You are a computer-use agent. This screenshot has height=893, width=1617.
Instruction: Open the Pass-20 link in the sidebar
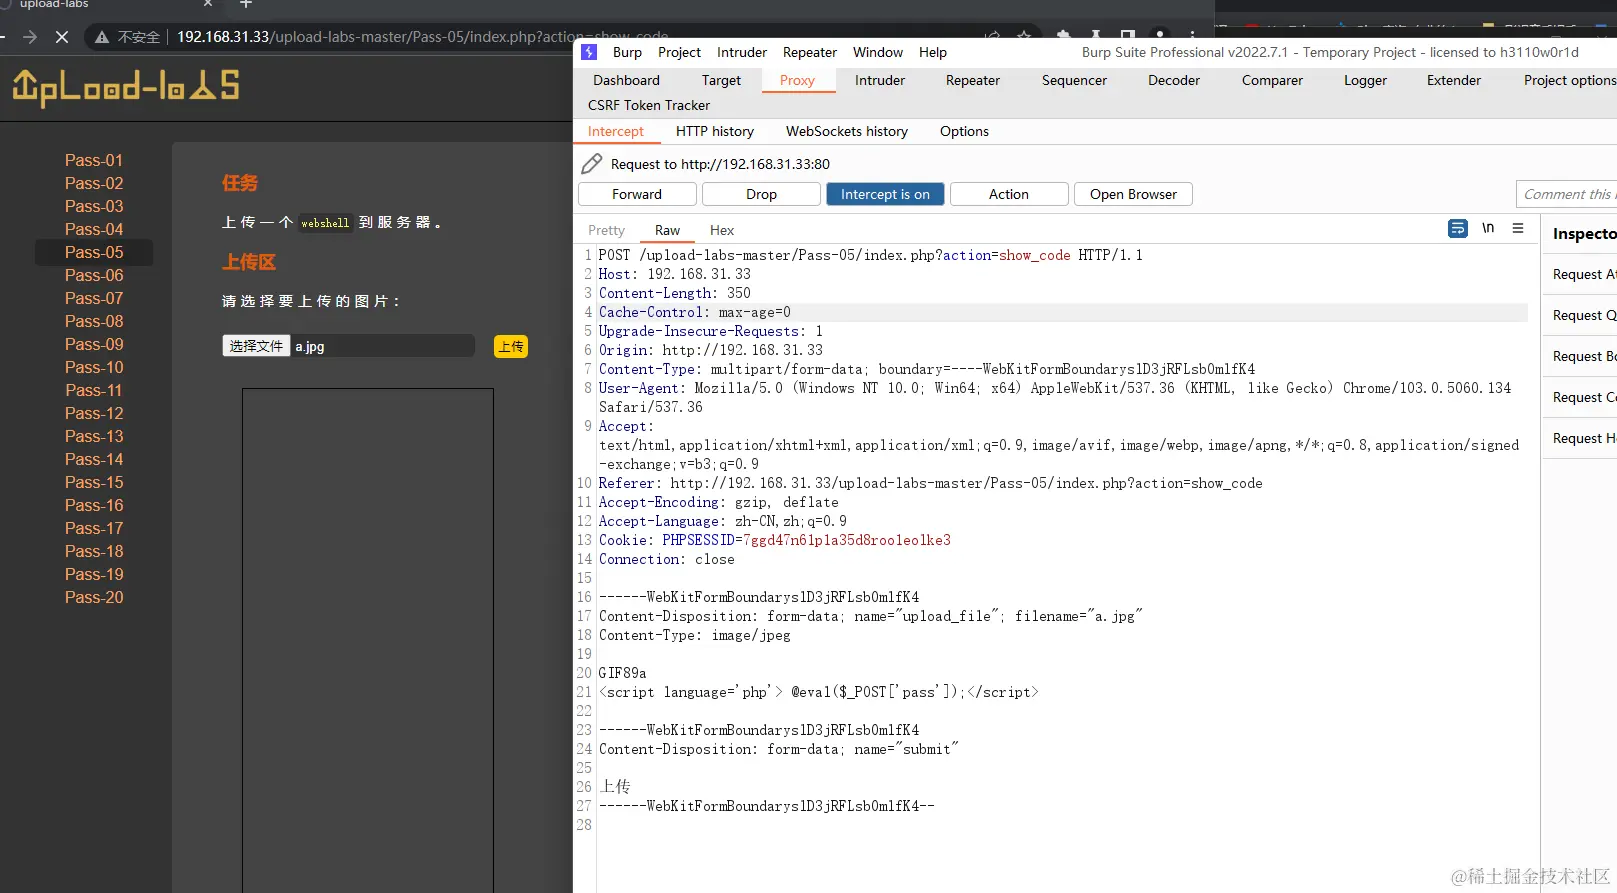click(94, 597)
